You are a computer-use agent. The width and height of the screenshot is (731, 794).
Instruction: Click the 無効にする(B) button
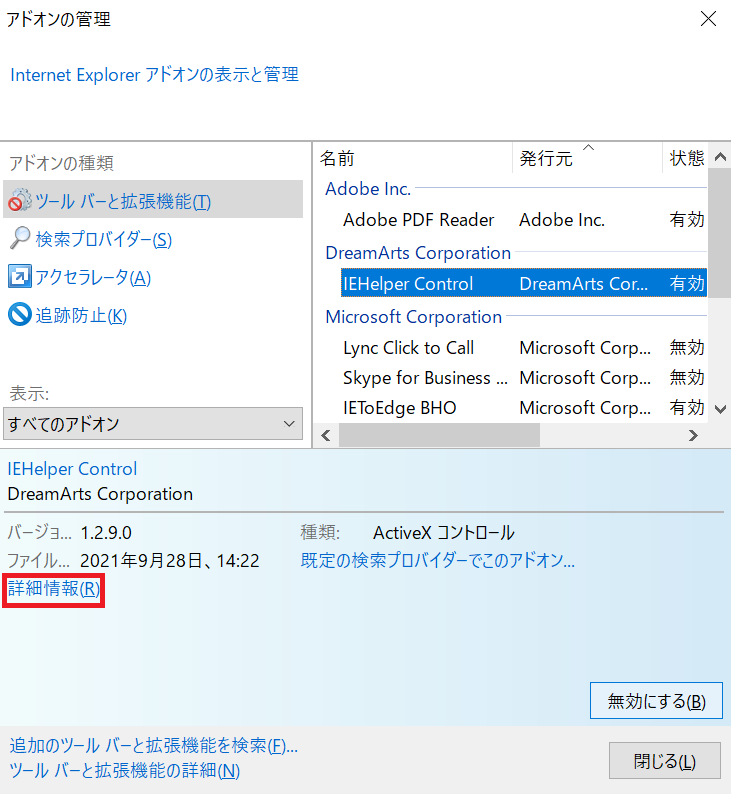point(656,701)
